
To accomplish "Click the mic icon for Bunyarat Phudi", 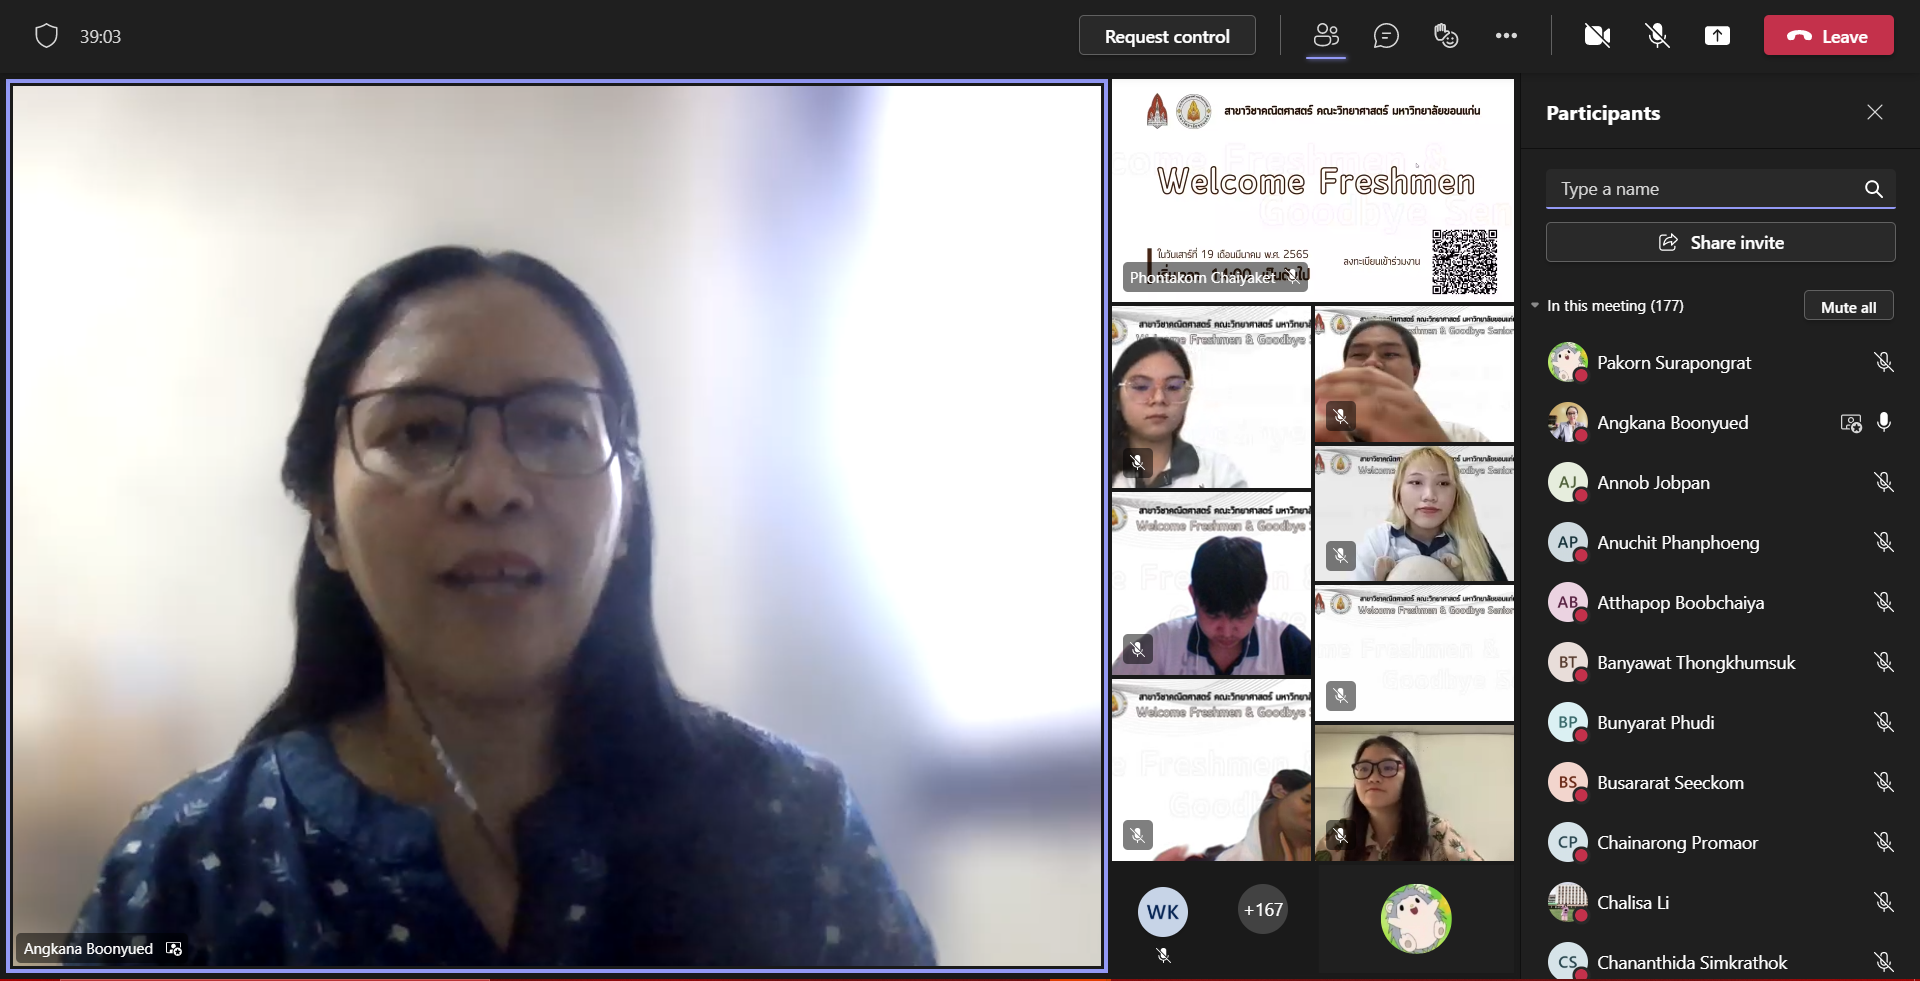I will click(1884, 722).
